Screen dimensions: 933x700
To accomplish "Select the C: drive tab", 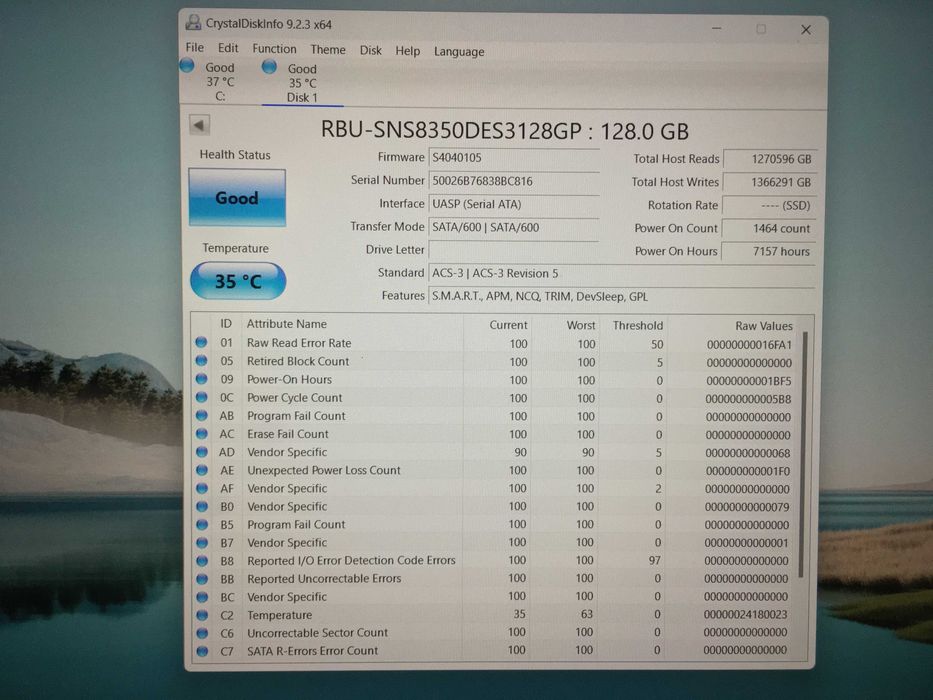I will pos(220,82).
